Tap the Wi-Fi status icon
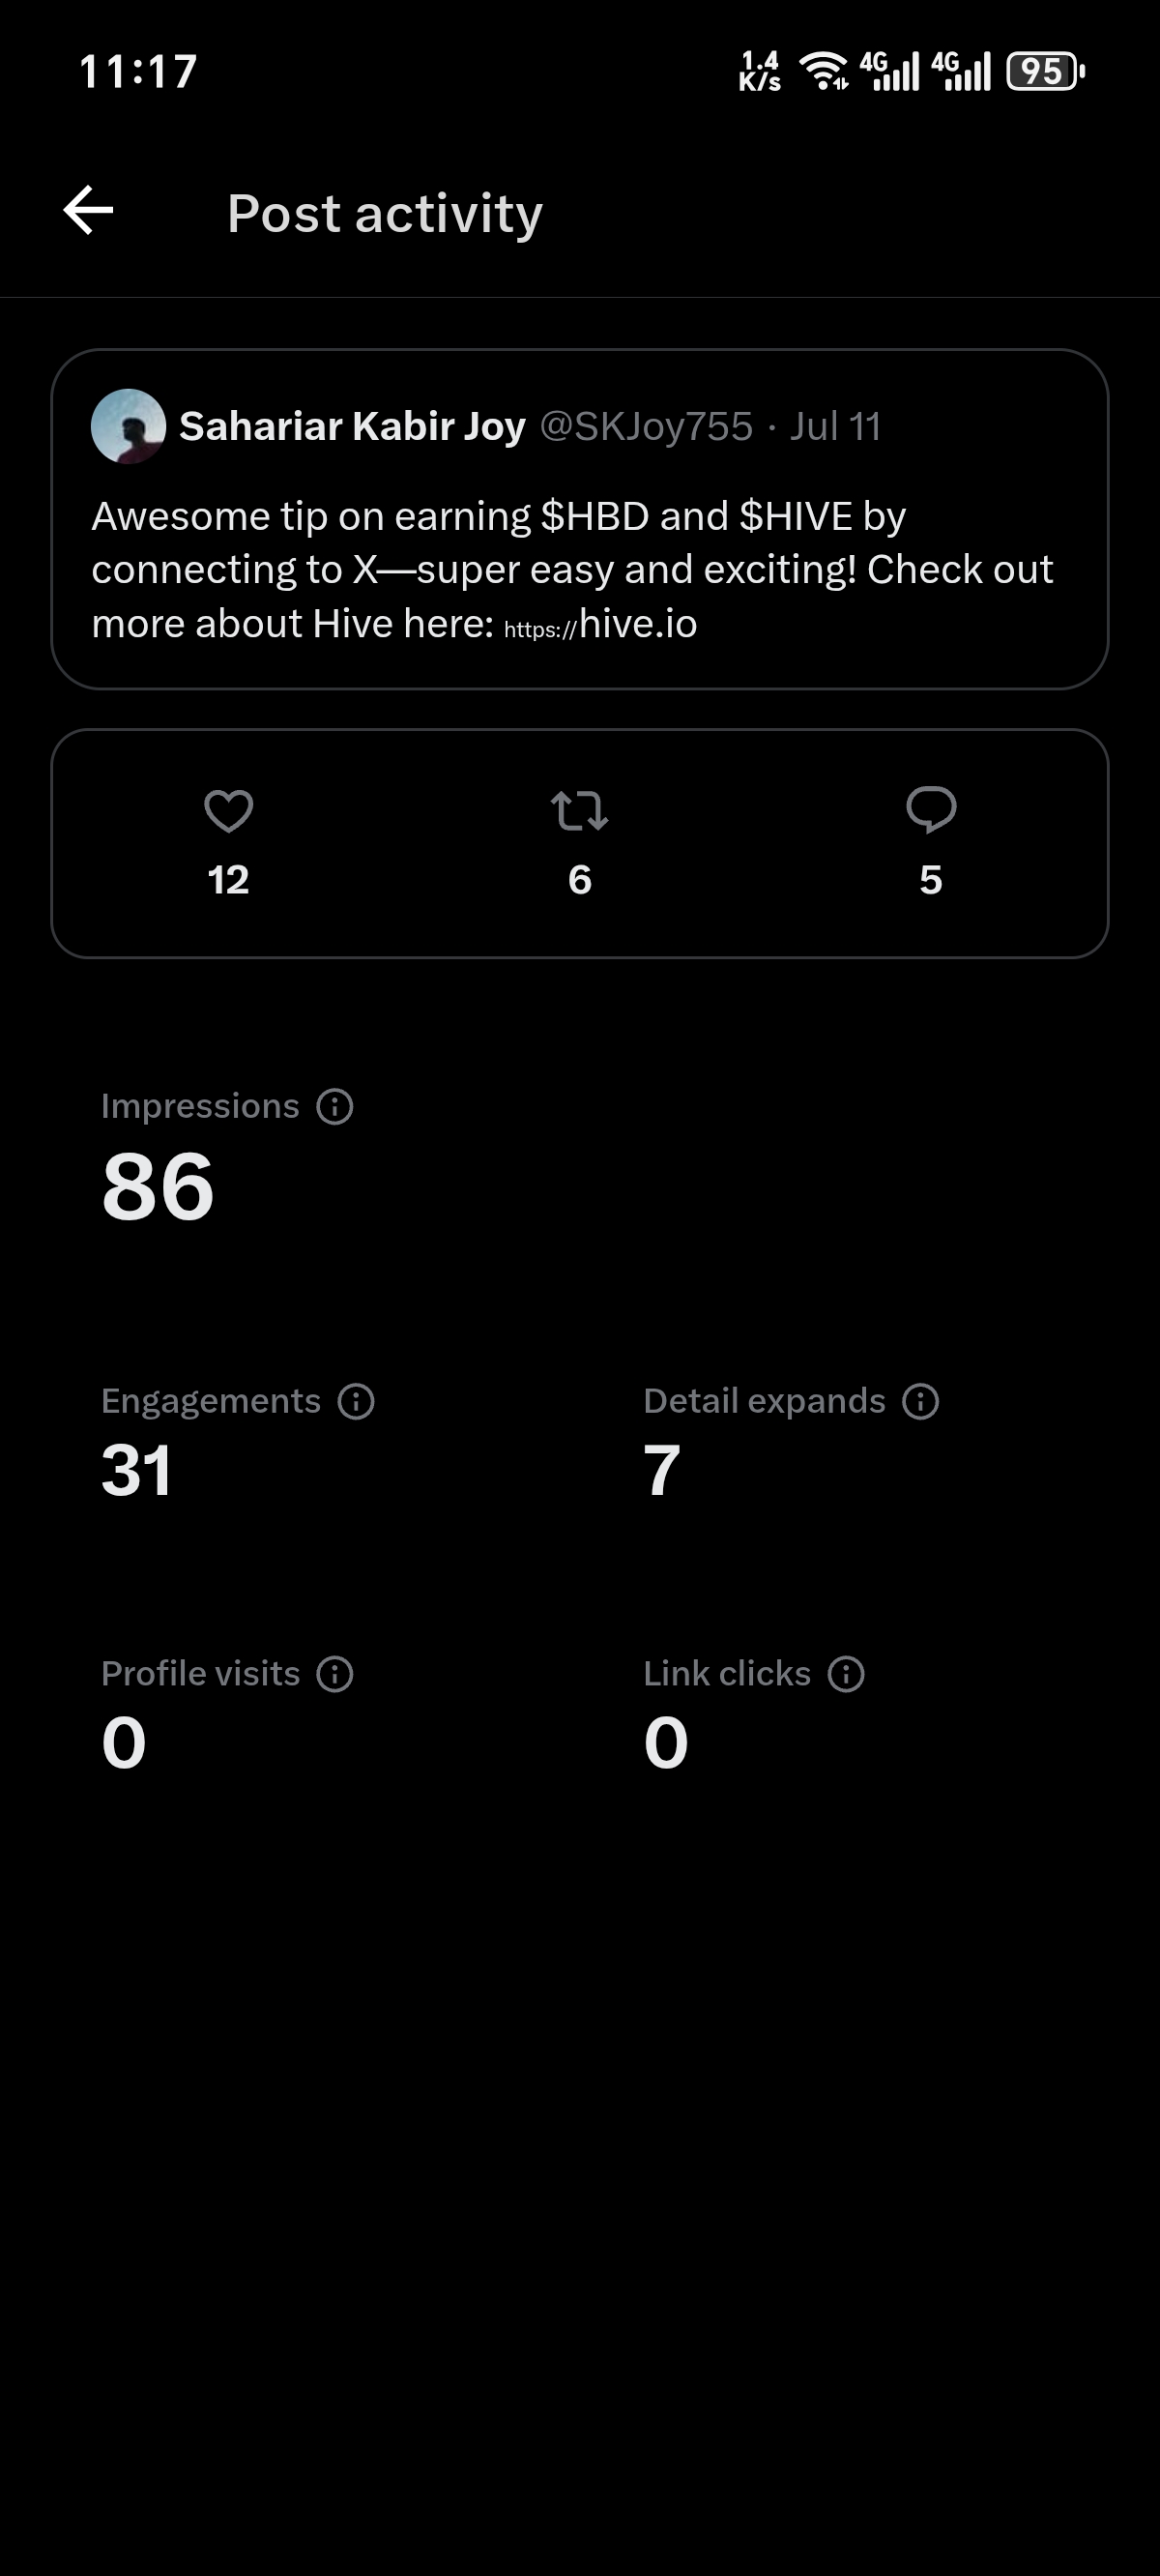 824,71
